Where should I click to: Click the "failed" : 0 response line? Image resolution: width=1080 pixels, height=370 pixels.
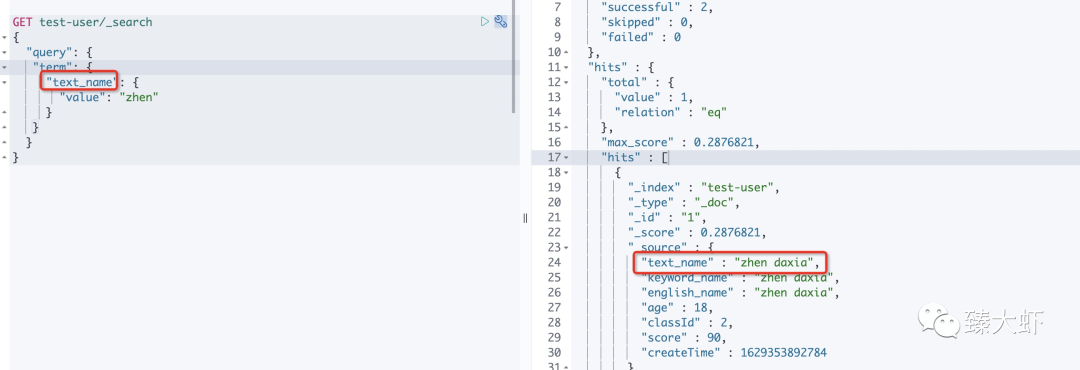point(641,37)
